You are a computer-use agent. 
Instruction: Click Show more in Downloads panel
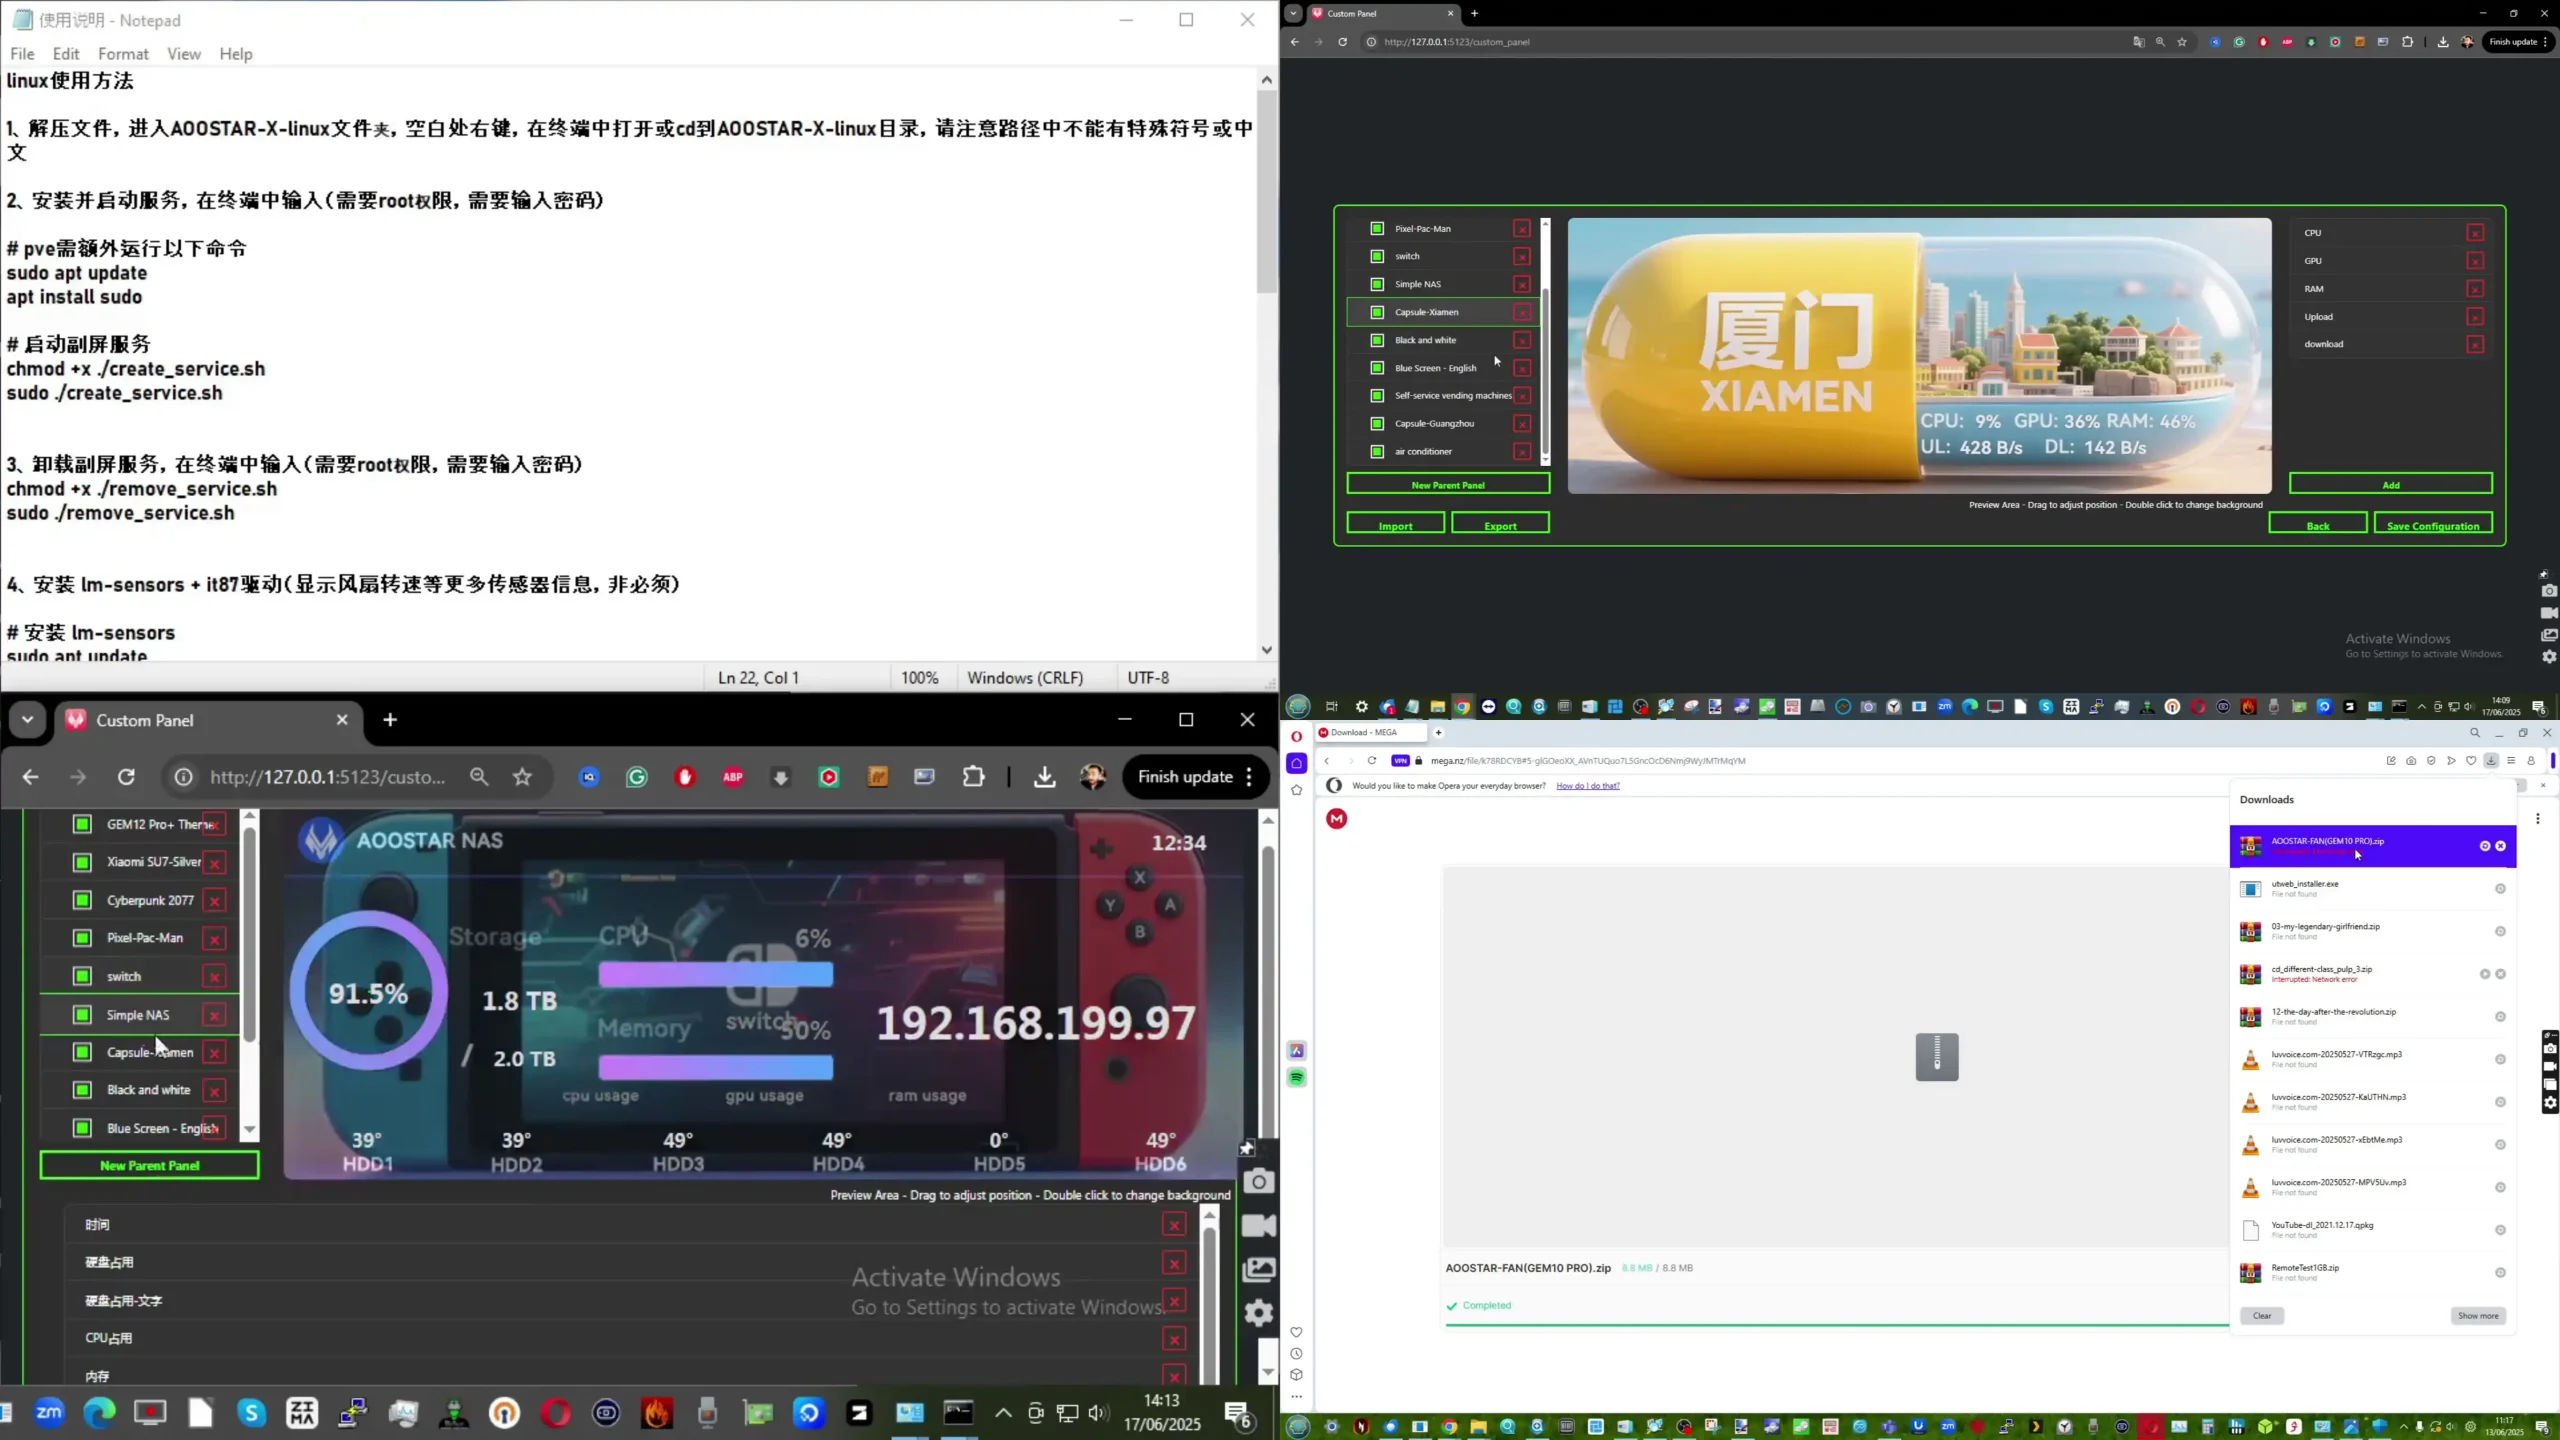pyautogui.click(x=2478, y=1316)
